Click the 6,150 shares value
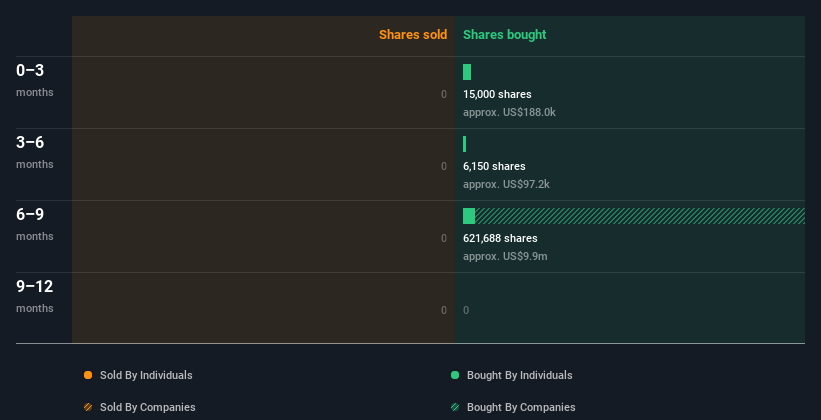This screenshot has width=821, height=420. point(494,166)
